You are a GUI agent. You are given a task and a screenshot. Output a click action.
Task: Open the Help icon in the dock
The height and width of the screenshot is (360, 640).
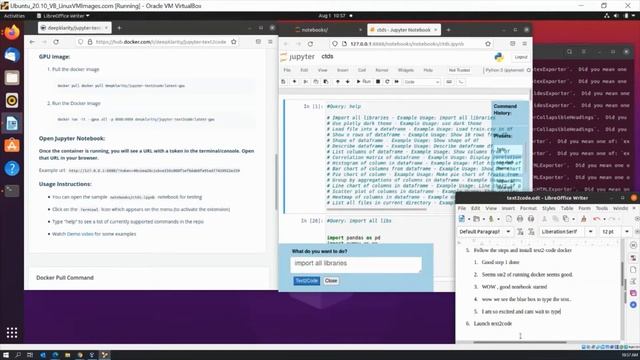[12, 168]
